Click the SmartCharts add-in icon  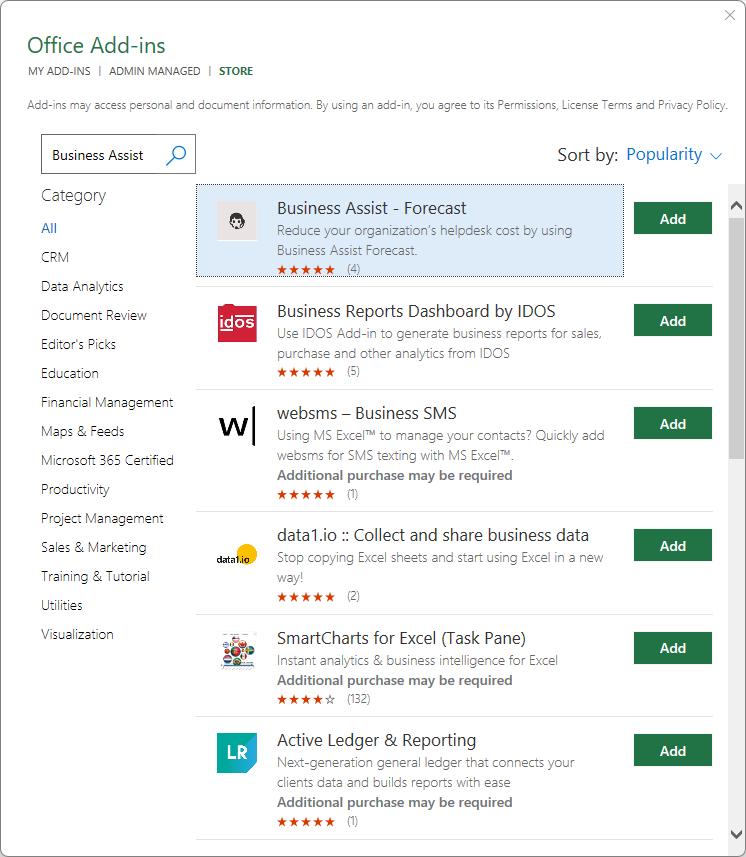237,650
